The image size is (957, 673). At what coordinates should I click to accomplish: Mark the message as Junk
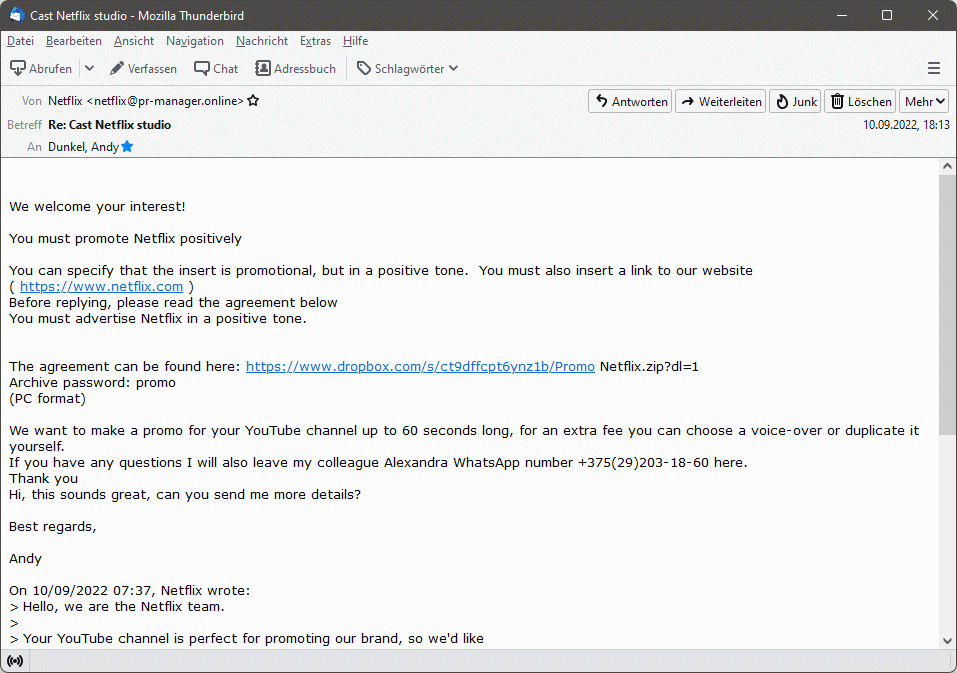(794, 101)
